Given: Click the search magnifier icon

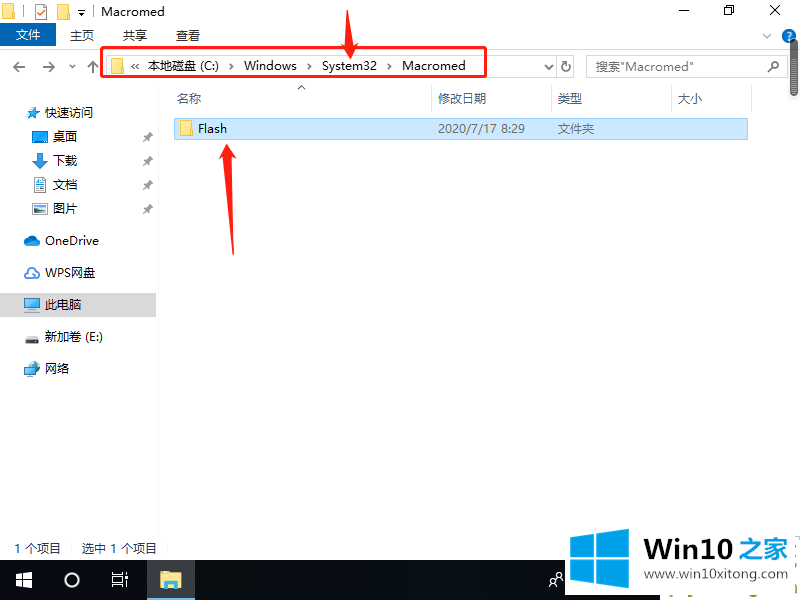Looking at the screenshot, I should pos(773,66).
